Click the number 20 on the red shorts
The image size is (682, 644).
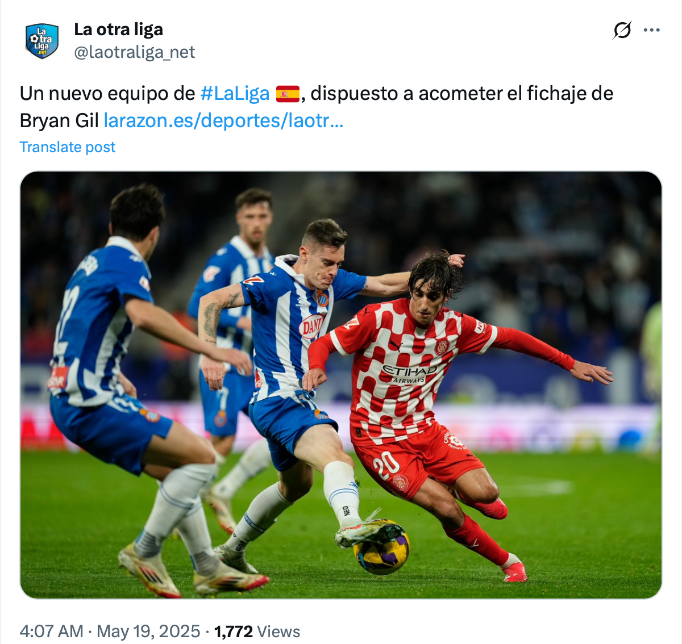tap(386, 464)
